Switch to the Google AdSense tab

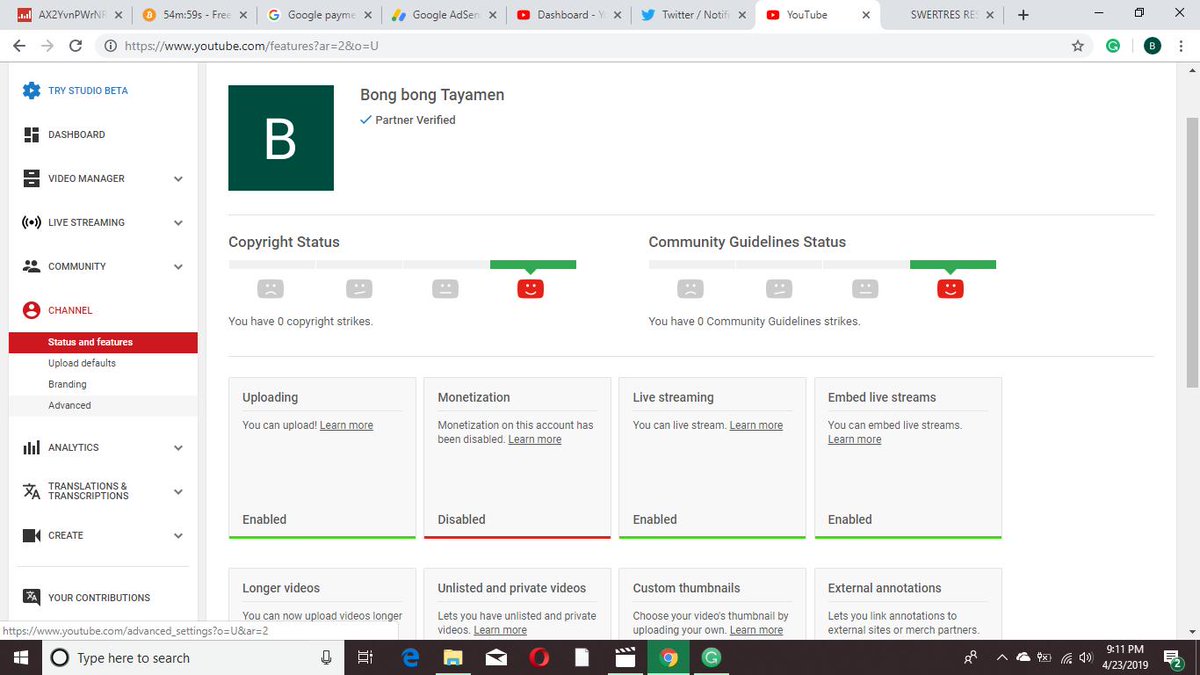442,15
